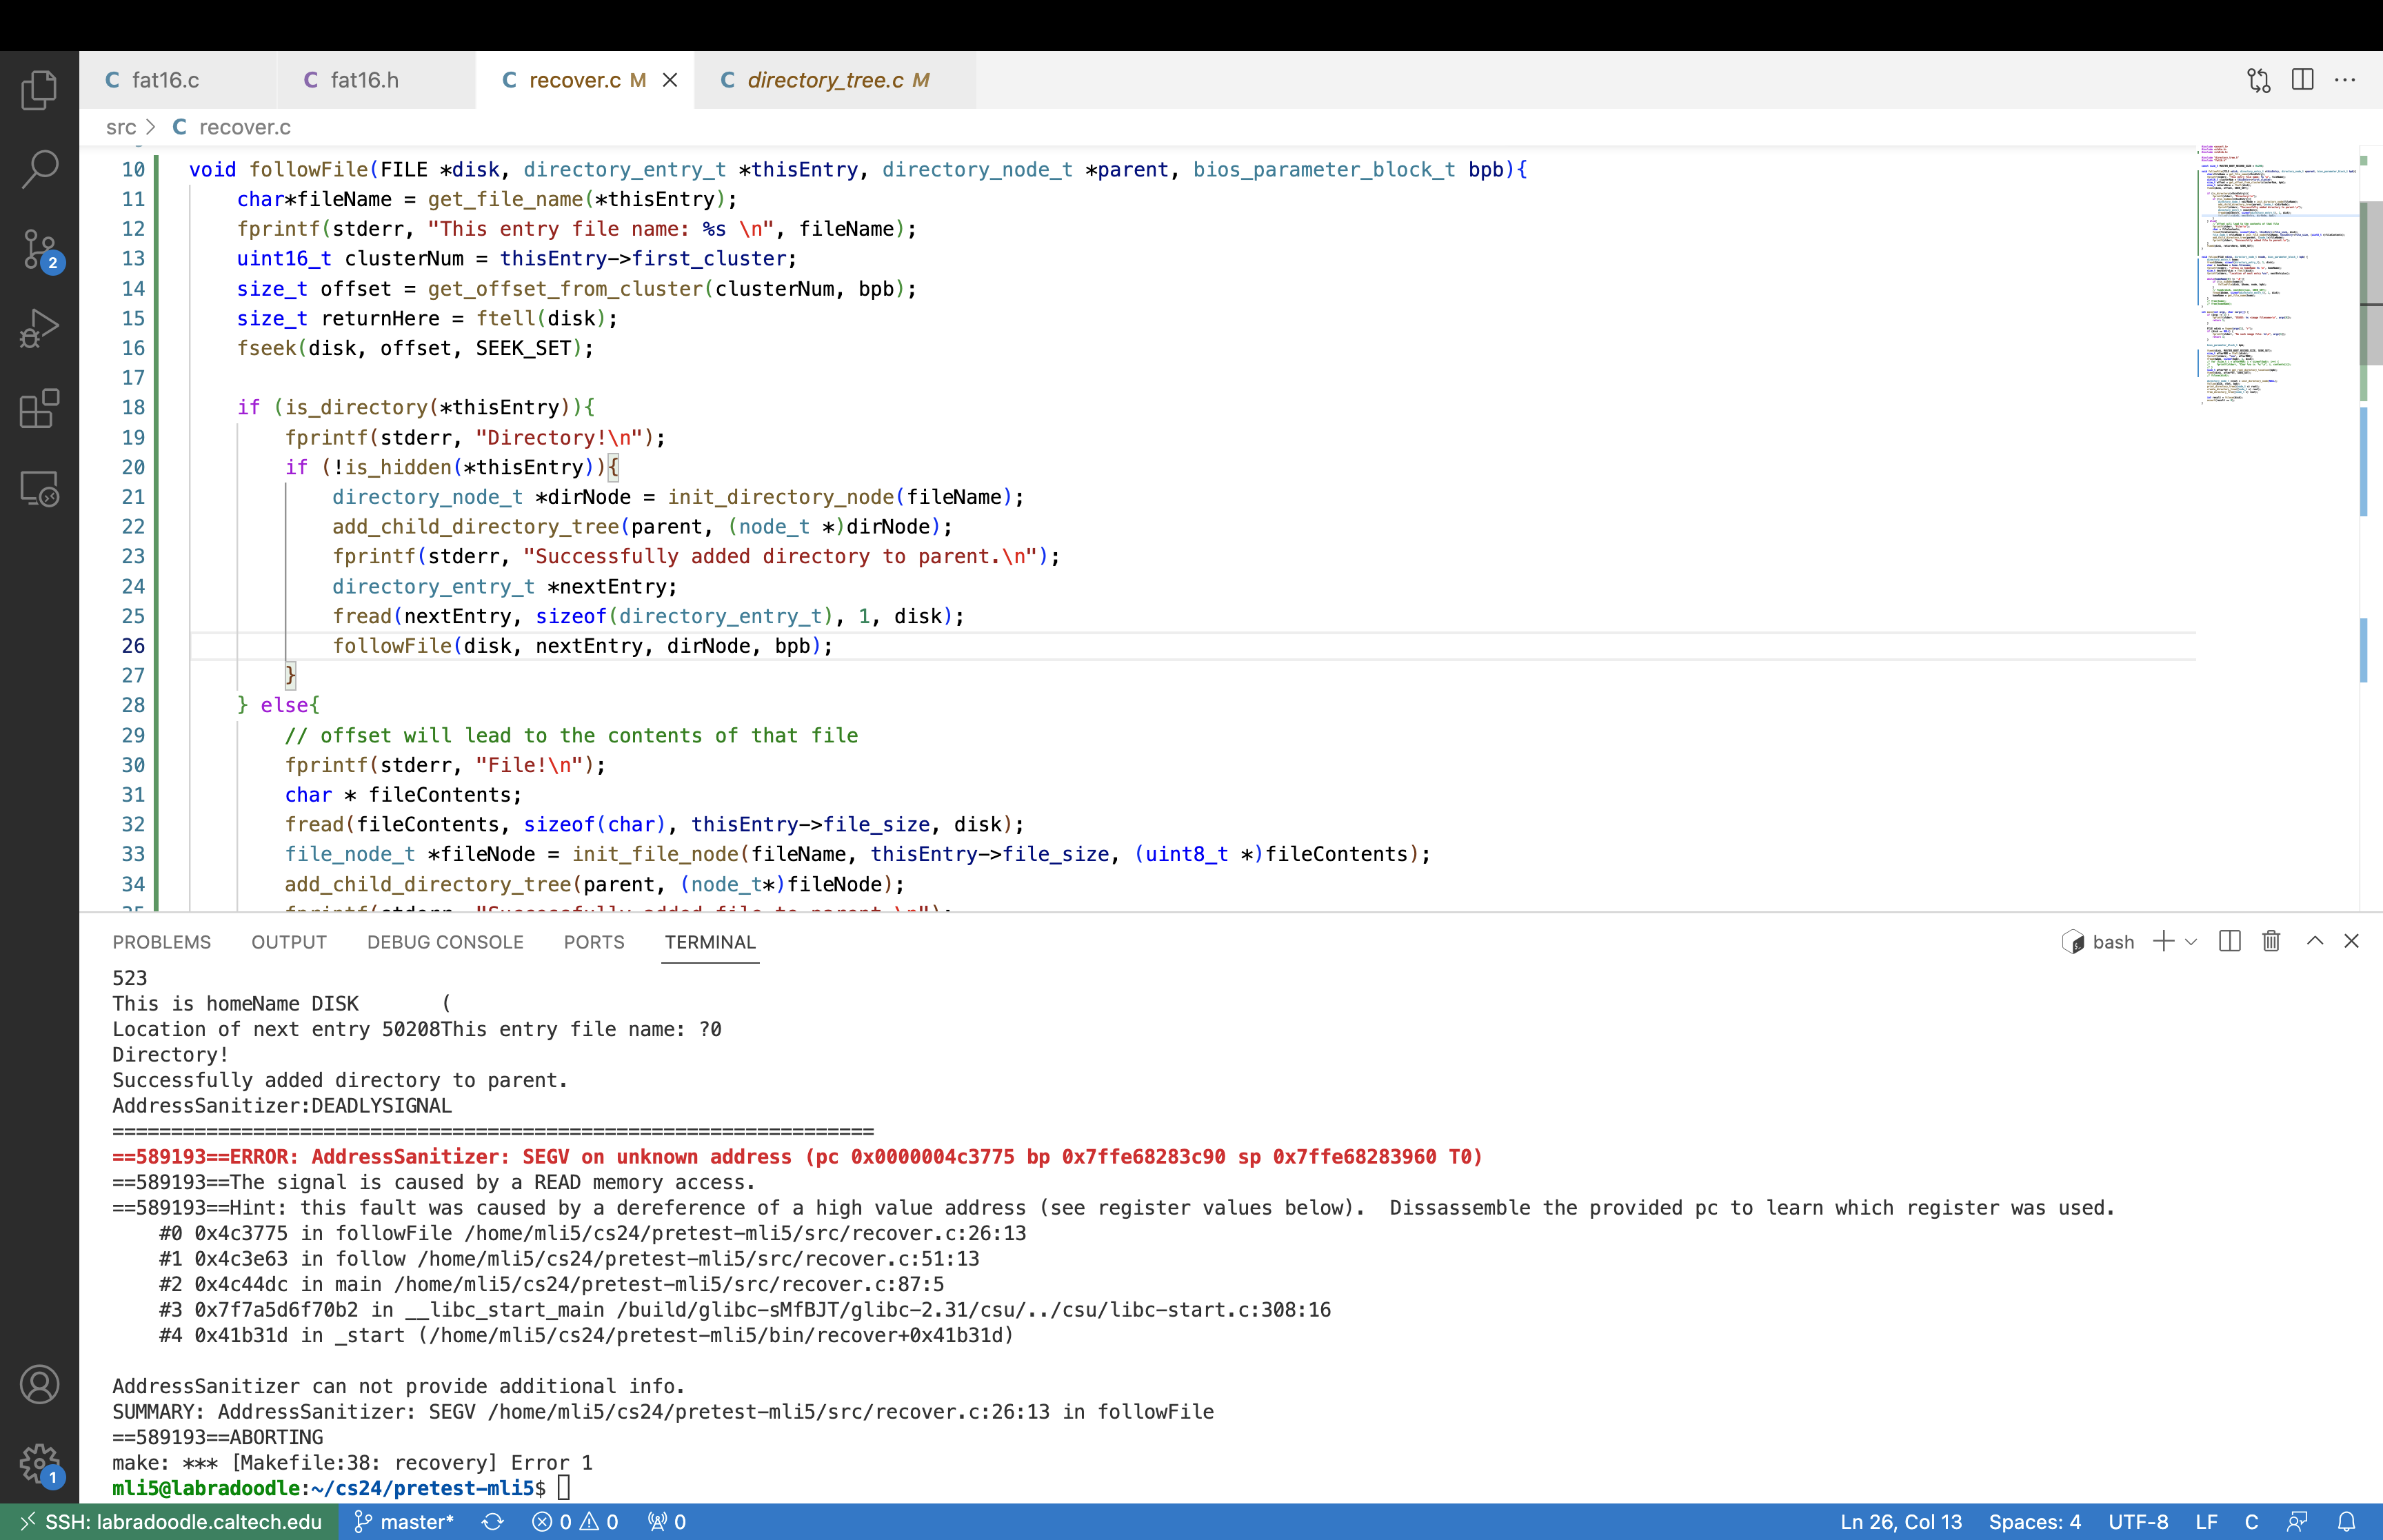
Task: Open the Explorer view in activity bar
Action: [x=39, y=90]
